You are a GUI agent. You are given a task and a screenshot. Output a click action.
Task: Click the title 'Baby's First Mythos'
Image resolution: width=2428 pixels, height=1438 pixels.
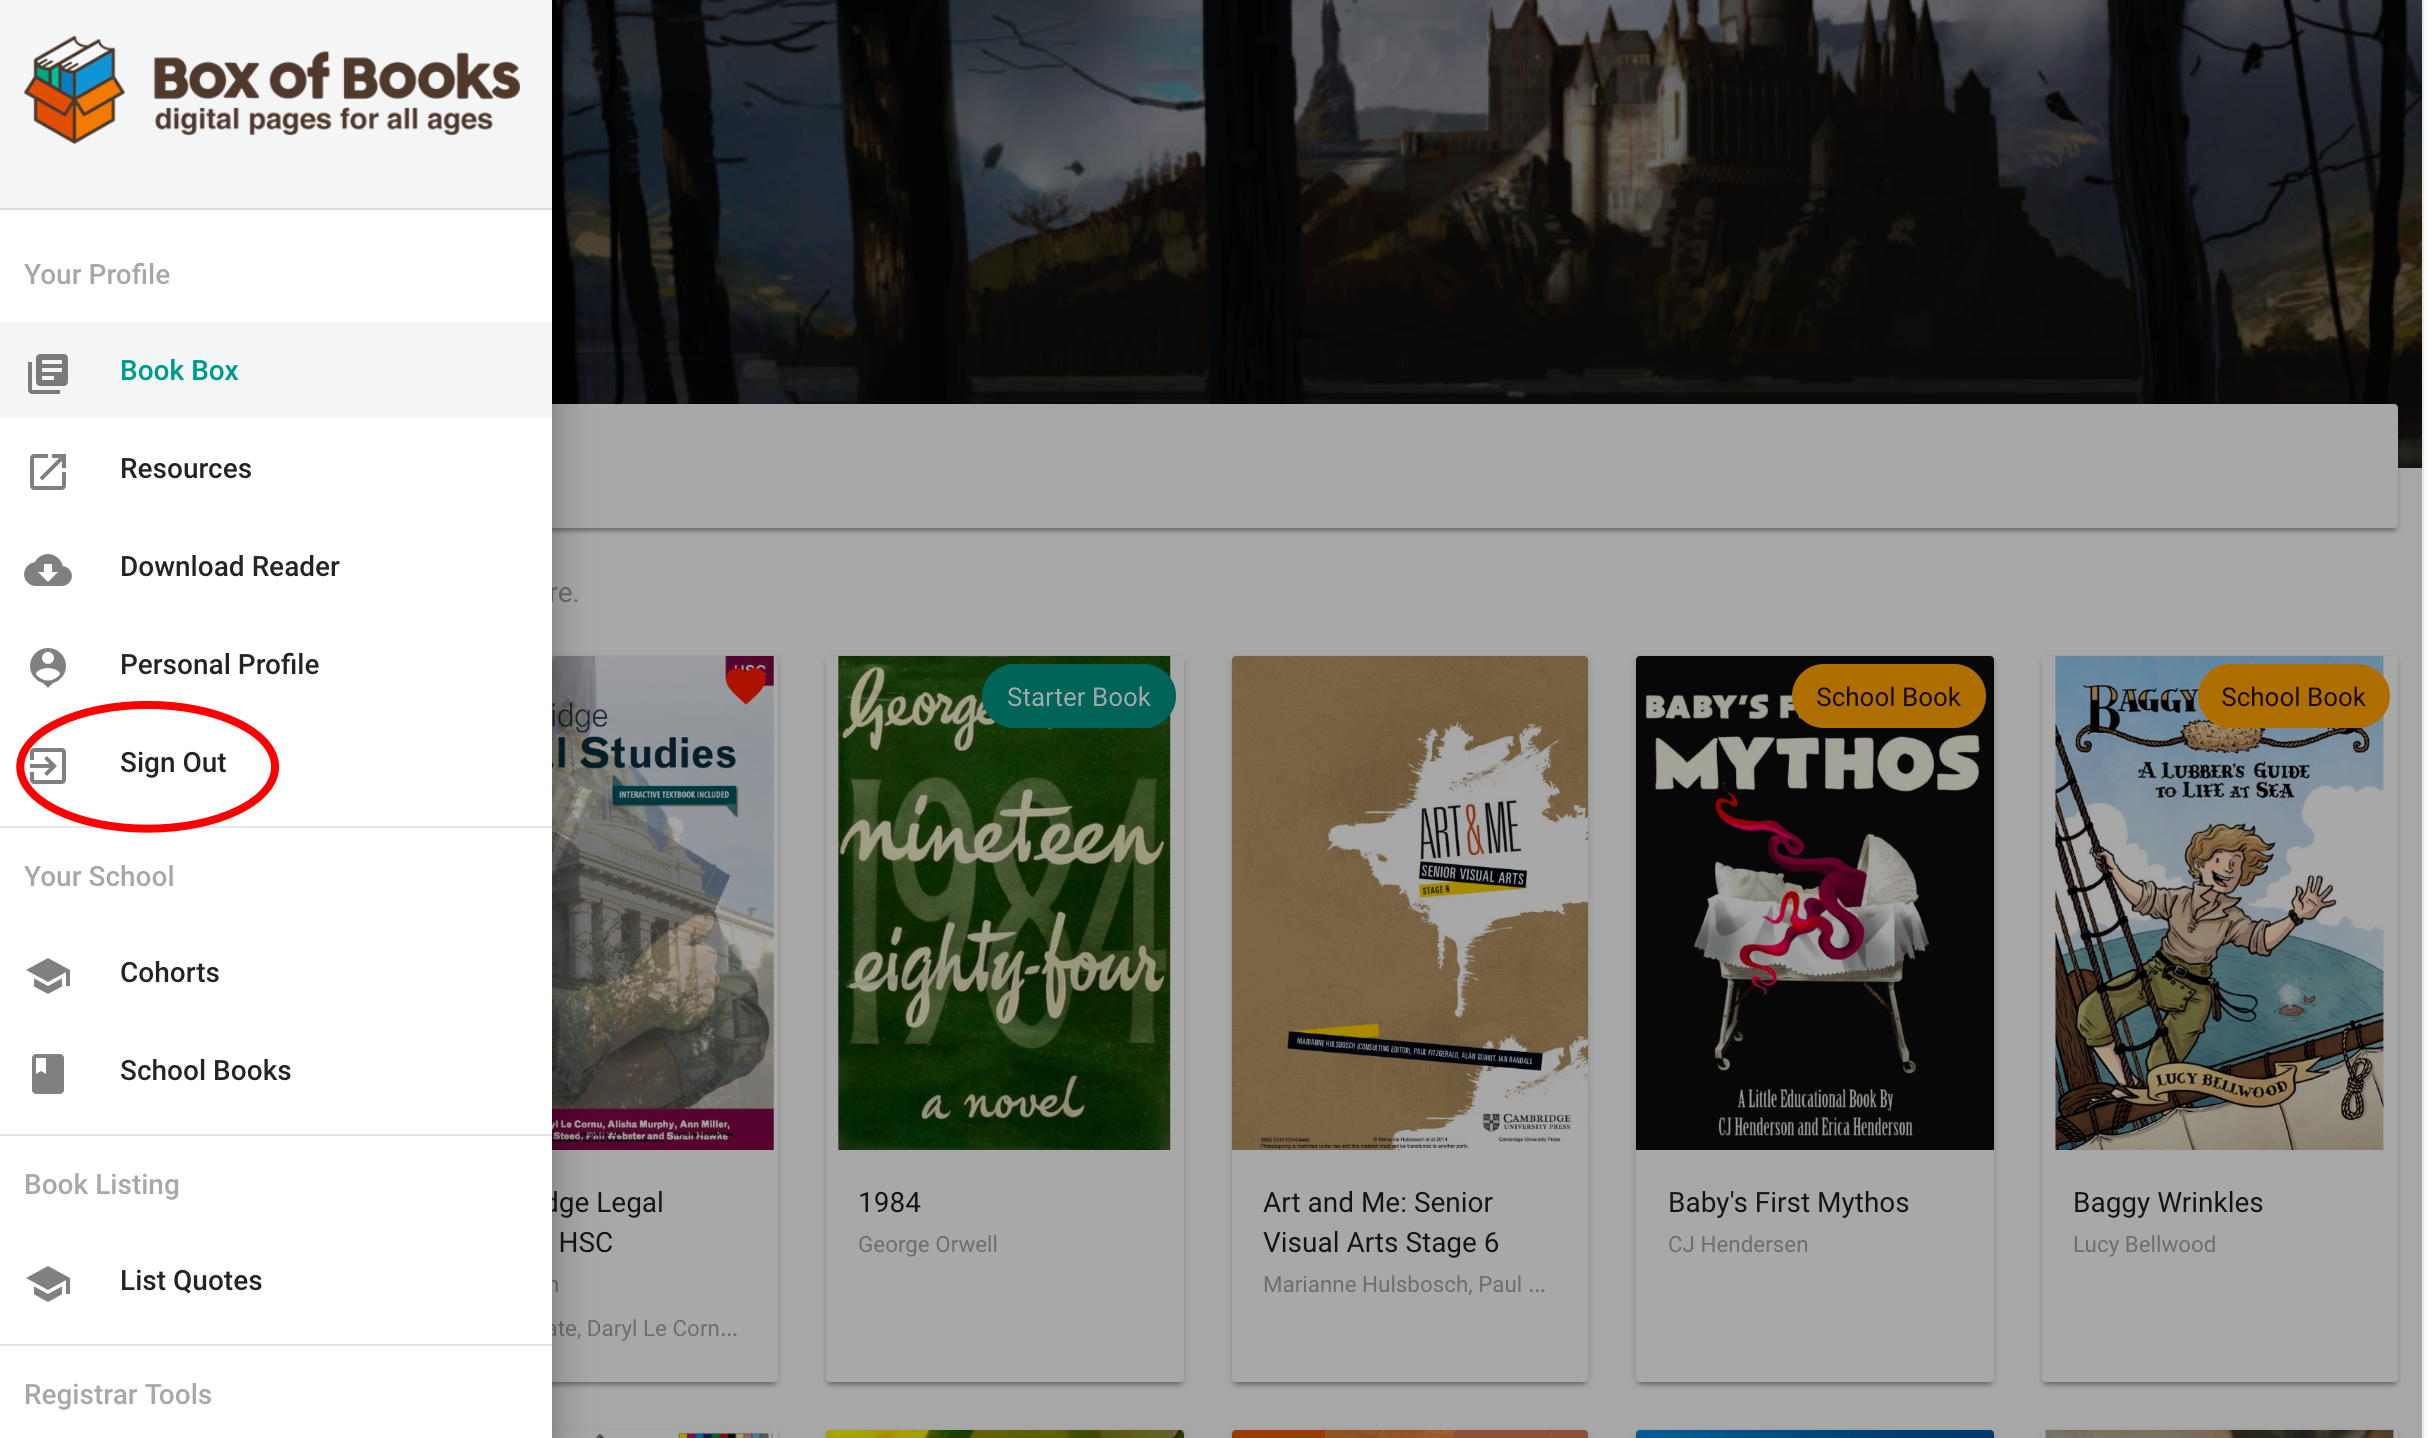coord(1788,1202)
